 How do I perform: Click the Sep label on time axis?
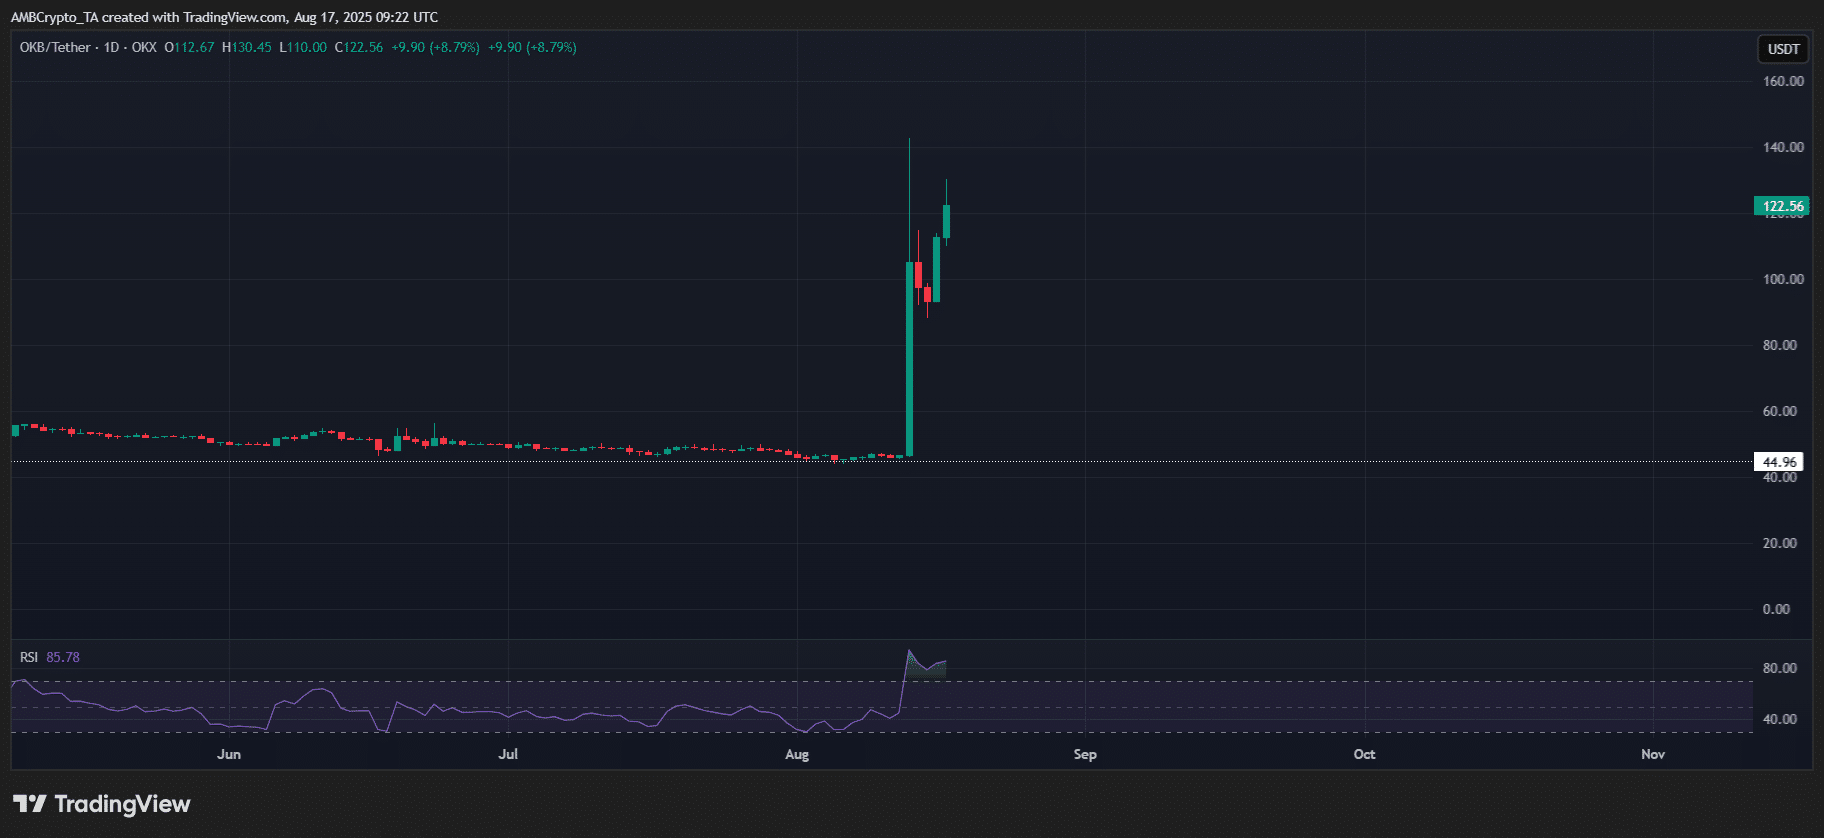click(x=1085, y=754)
